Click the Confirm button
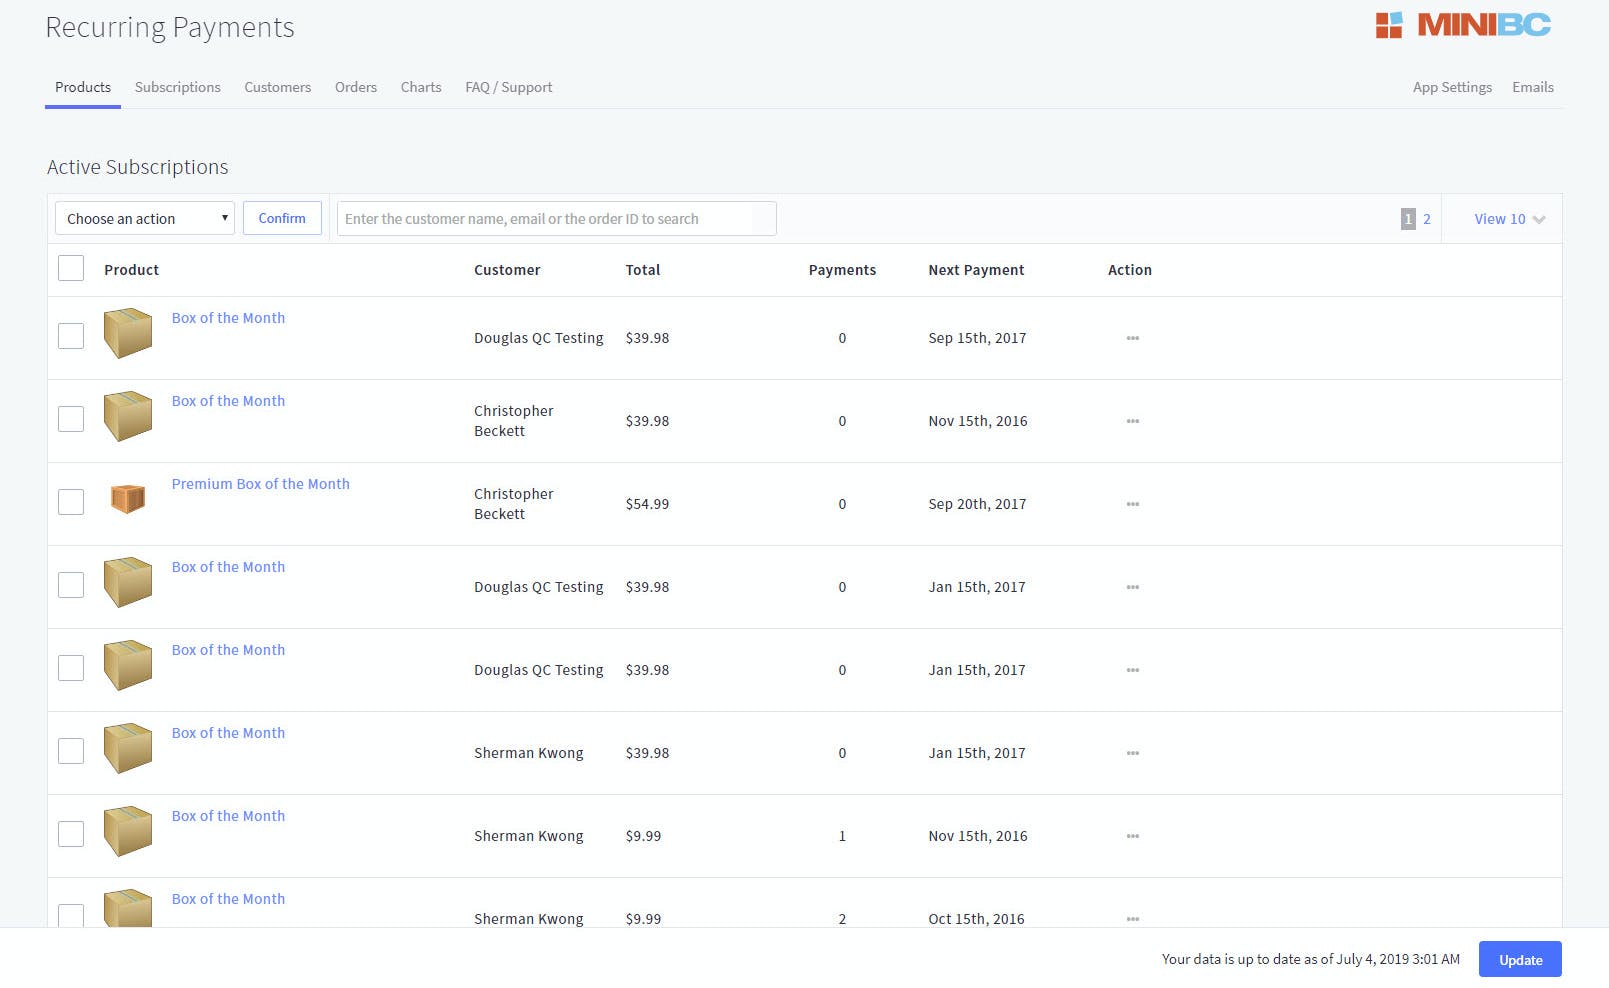This screenshot has width=1609, height=988. [x=282, y=218]
